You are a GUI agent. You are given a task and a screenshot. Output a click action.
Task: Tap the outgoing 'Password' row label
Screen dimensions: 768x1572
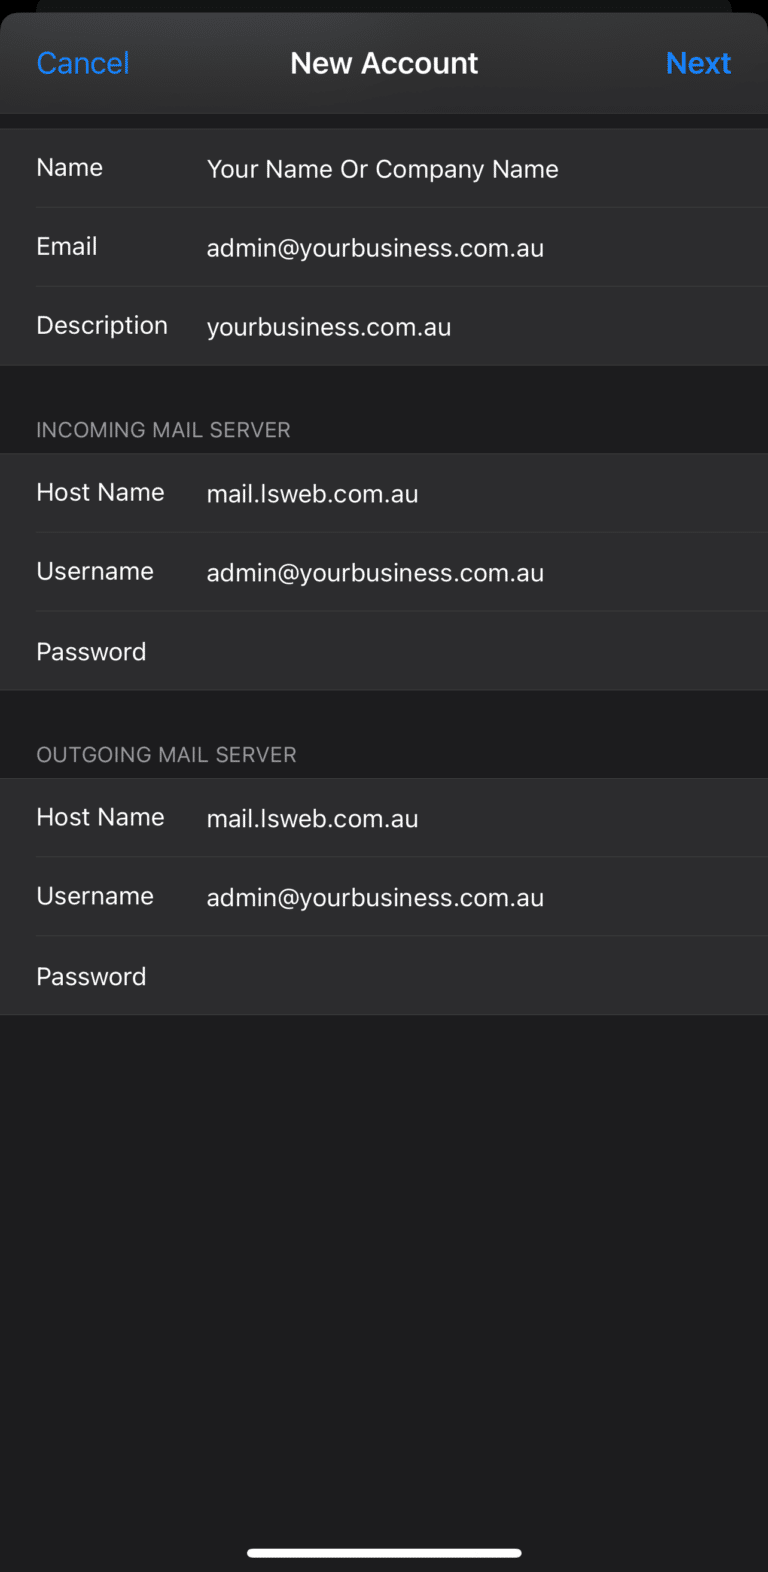91,977
